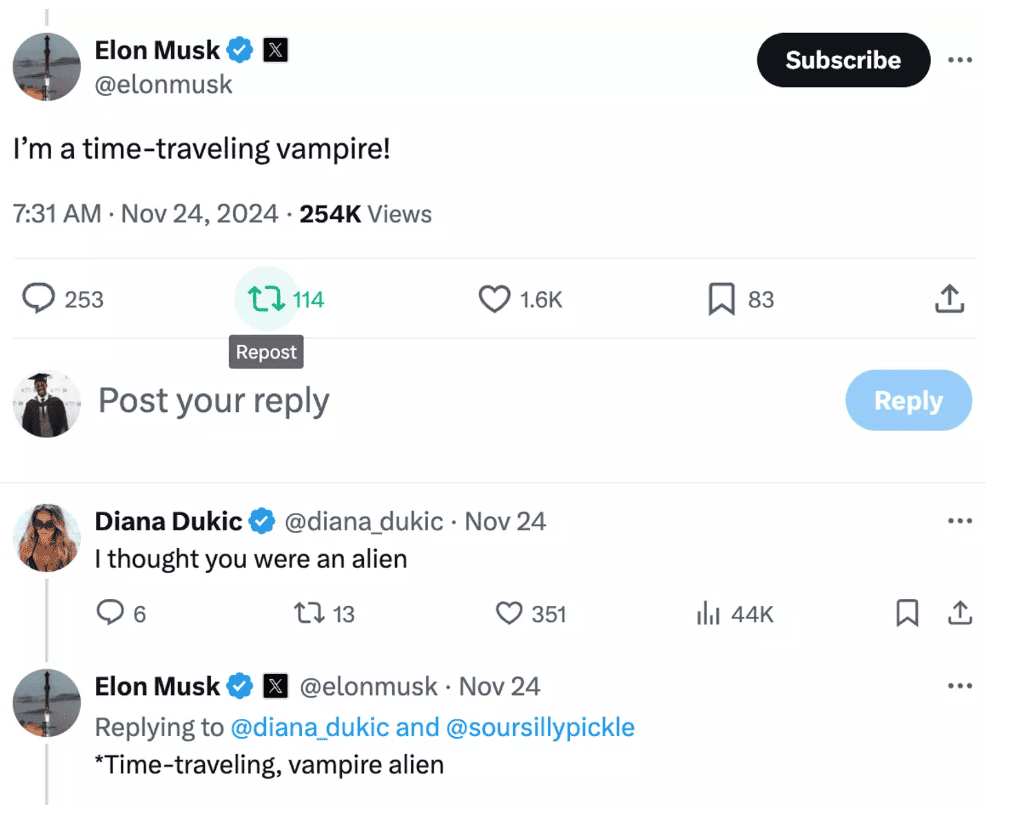Viewport: 1014px width, 813px height.
Task: Share the vampire post via upload icon
Action: point(949,299)
